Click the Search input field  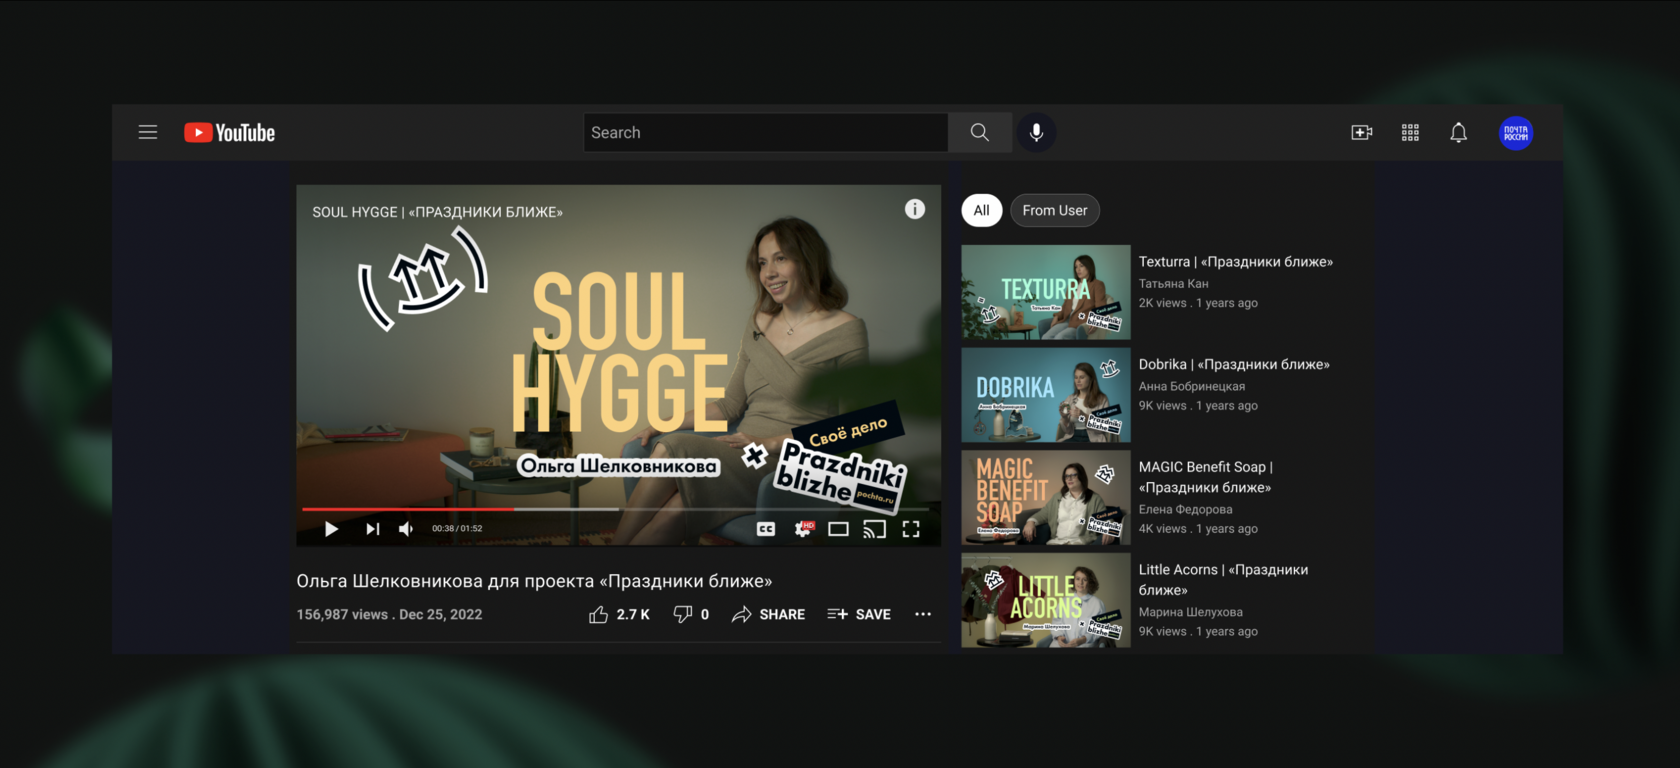click(x=766, y=132)
